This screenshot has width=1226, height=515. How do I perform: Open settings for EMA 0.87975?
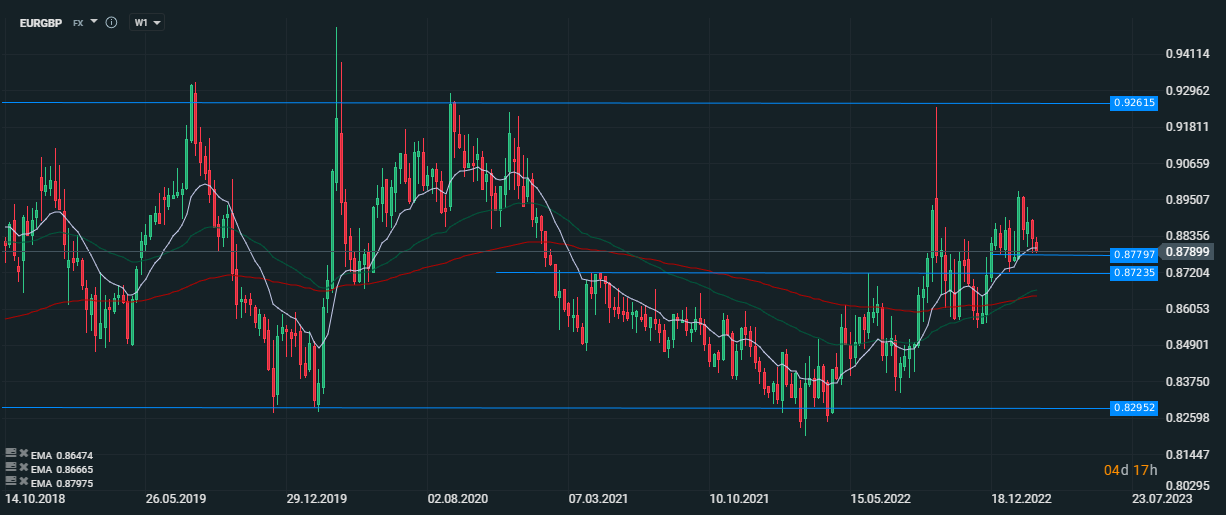[x=11, y=481]
